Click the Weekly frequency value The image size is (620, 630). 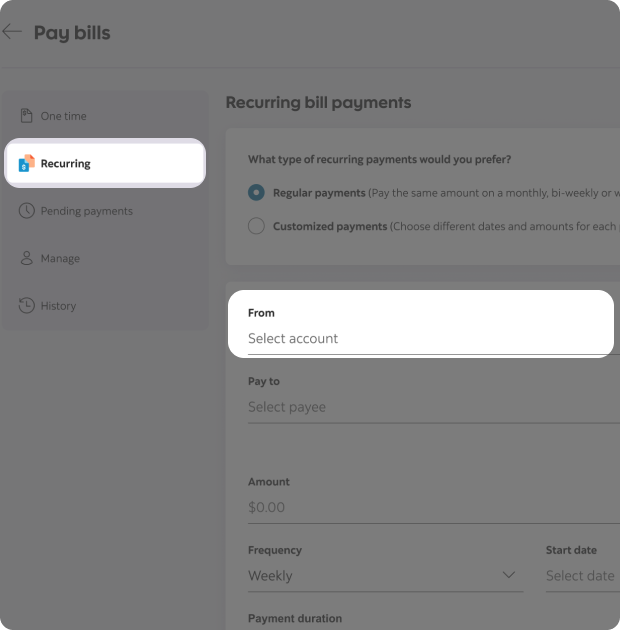[271, 576]
